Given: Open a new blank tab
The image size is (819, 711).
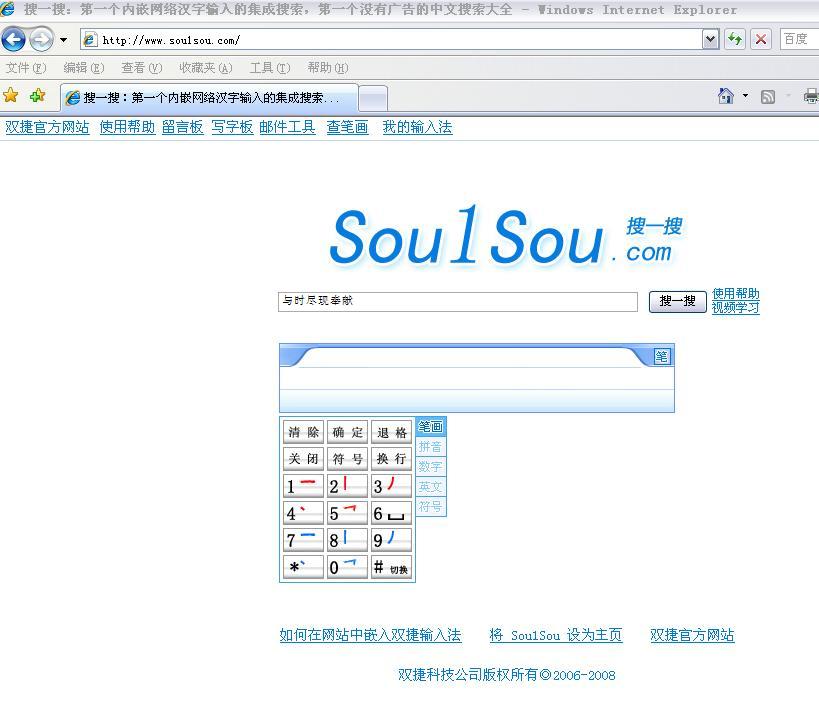Looking at the screenshot, I should tap(373, 98).
